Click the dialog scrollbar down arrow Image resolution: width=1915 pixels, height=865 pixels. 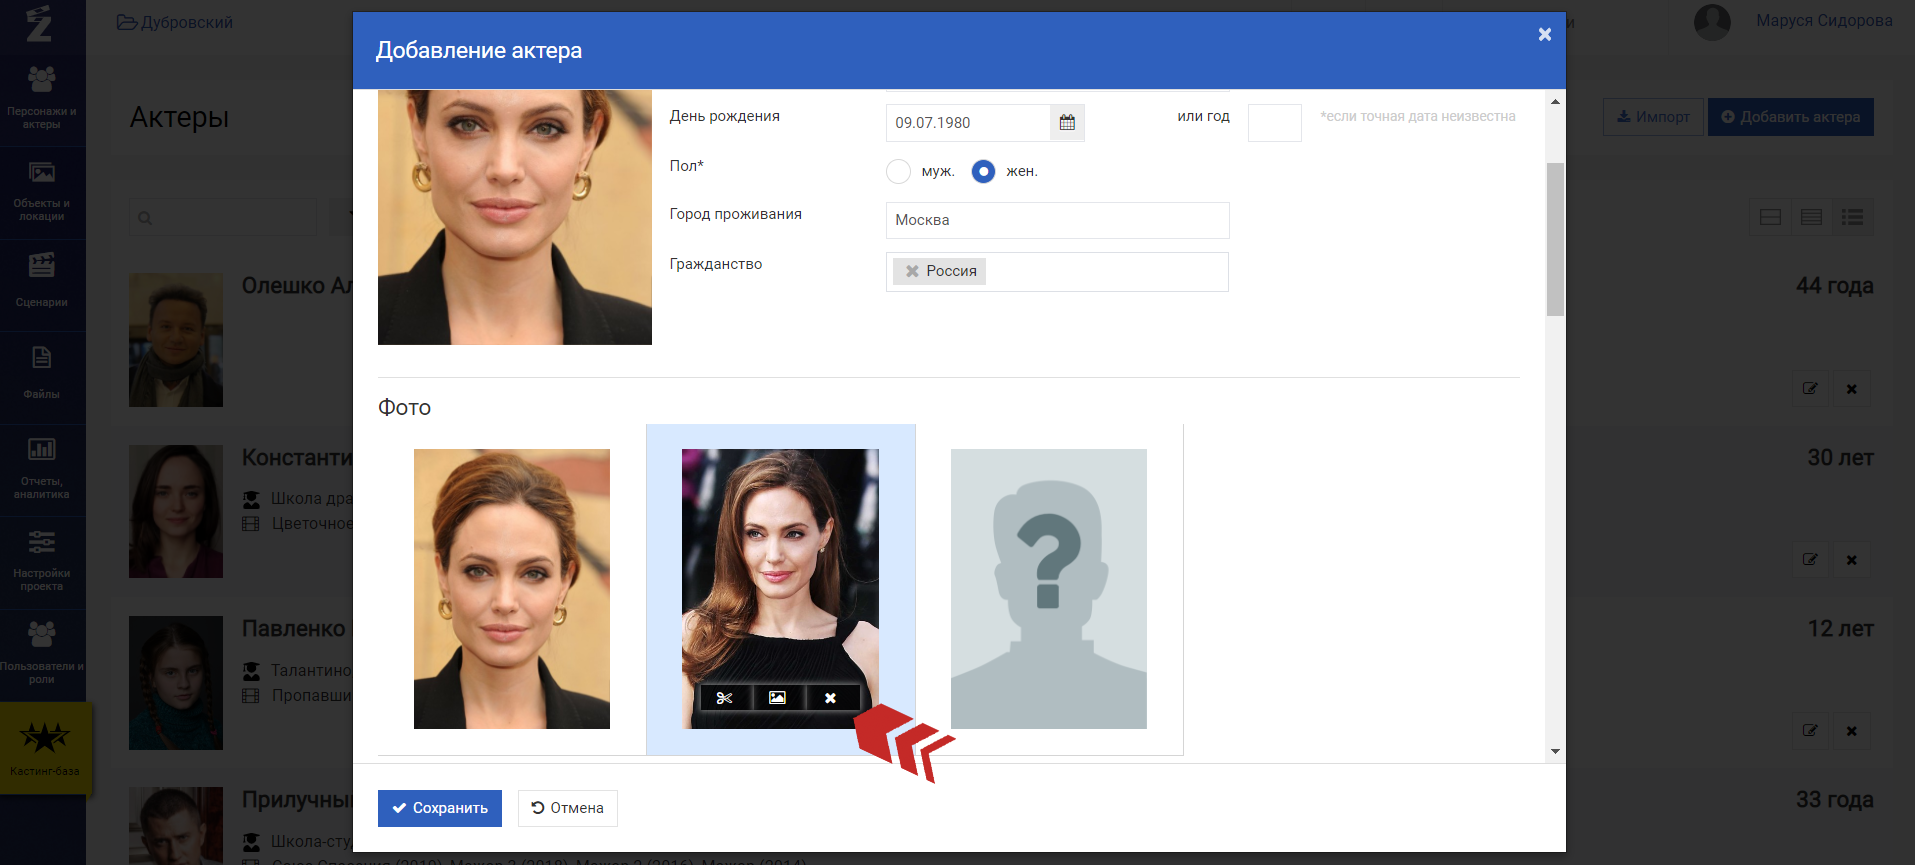click(1555, 751)
